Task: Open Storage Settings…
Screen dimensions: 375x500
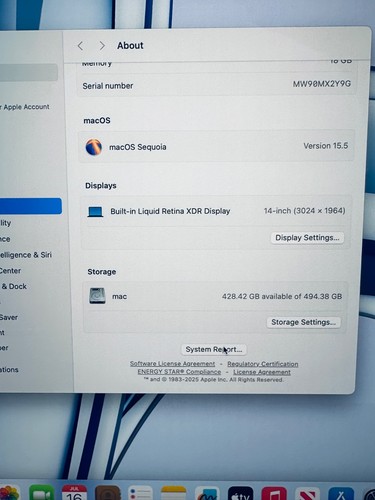Action: click(x=303, y=322)
